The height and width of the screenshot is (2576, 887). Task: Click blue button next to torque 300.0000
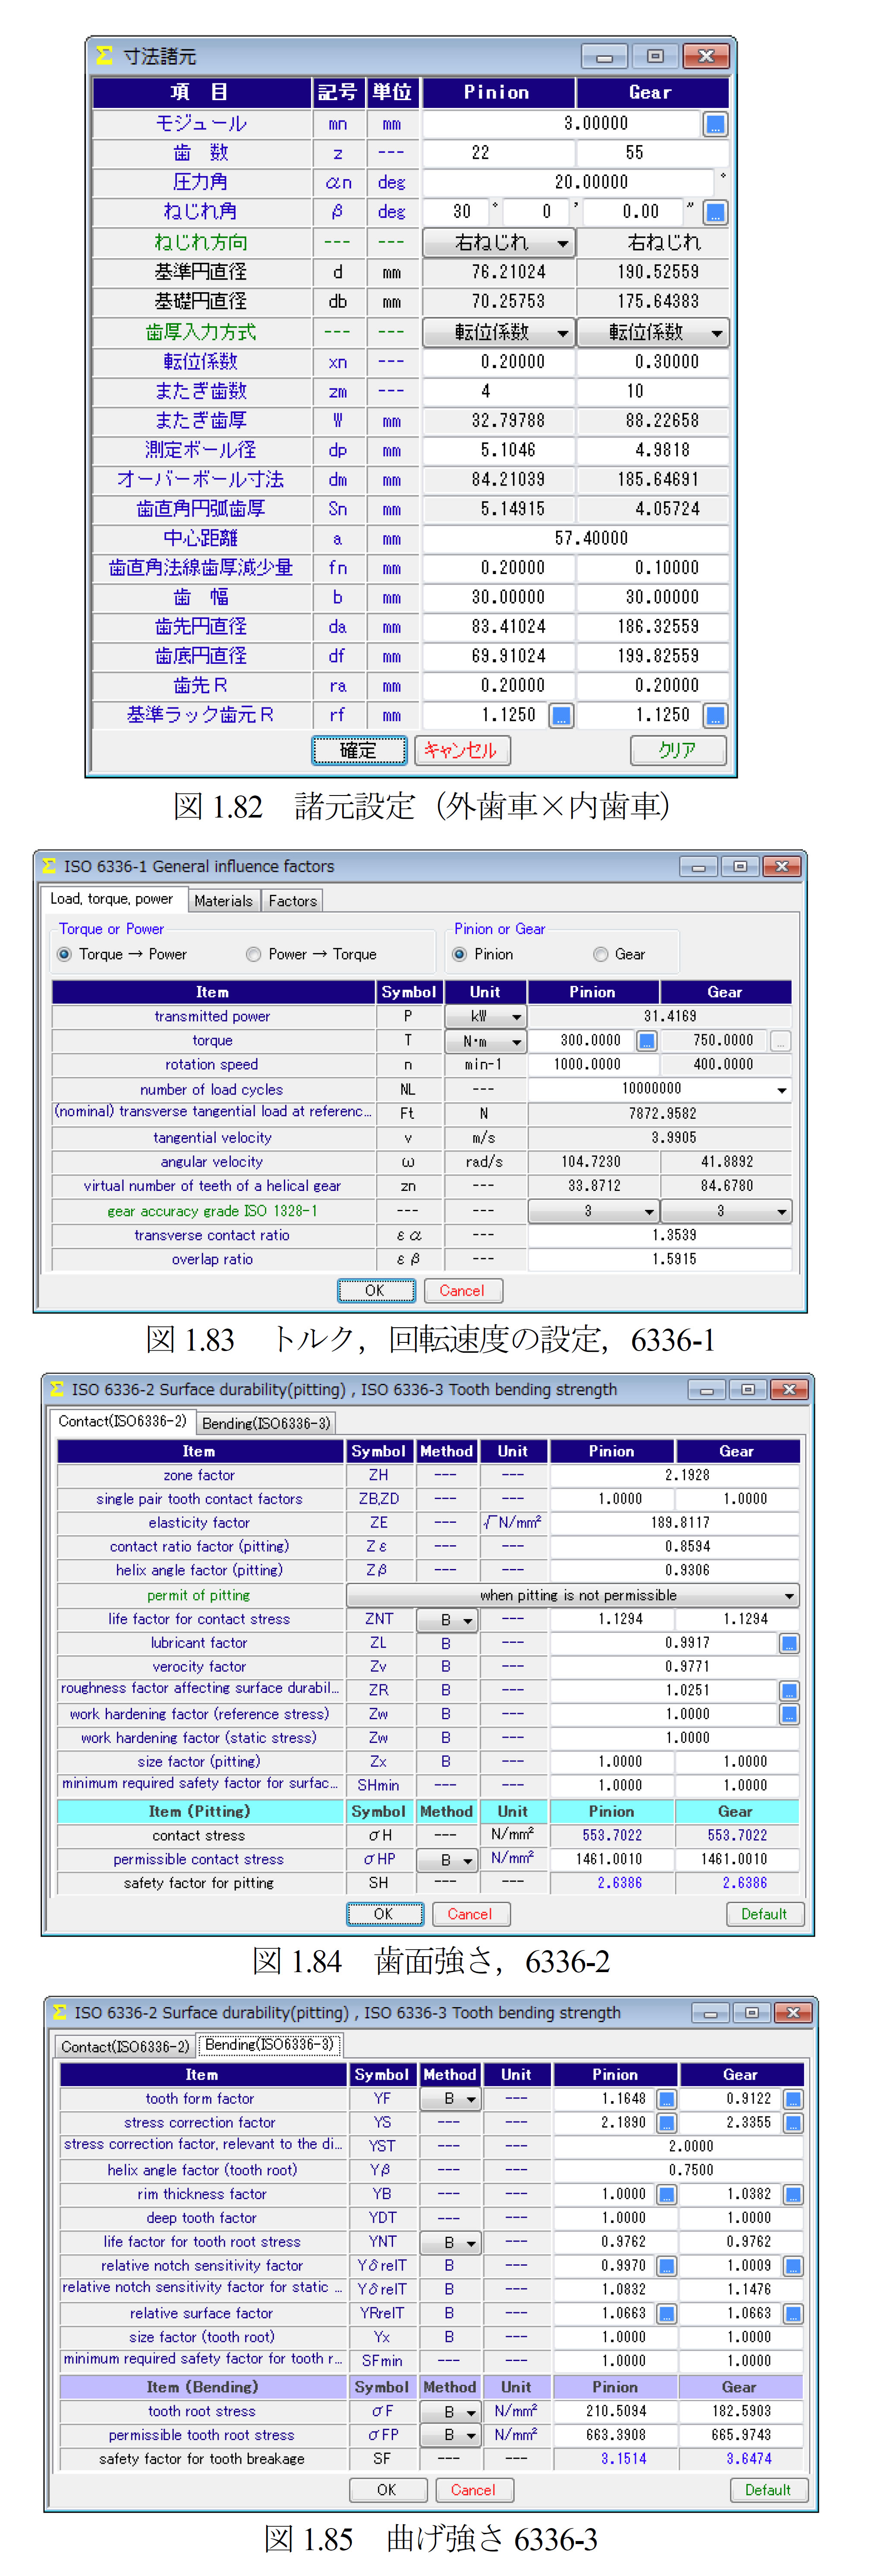pos(647,1041)
